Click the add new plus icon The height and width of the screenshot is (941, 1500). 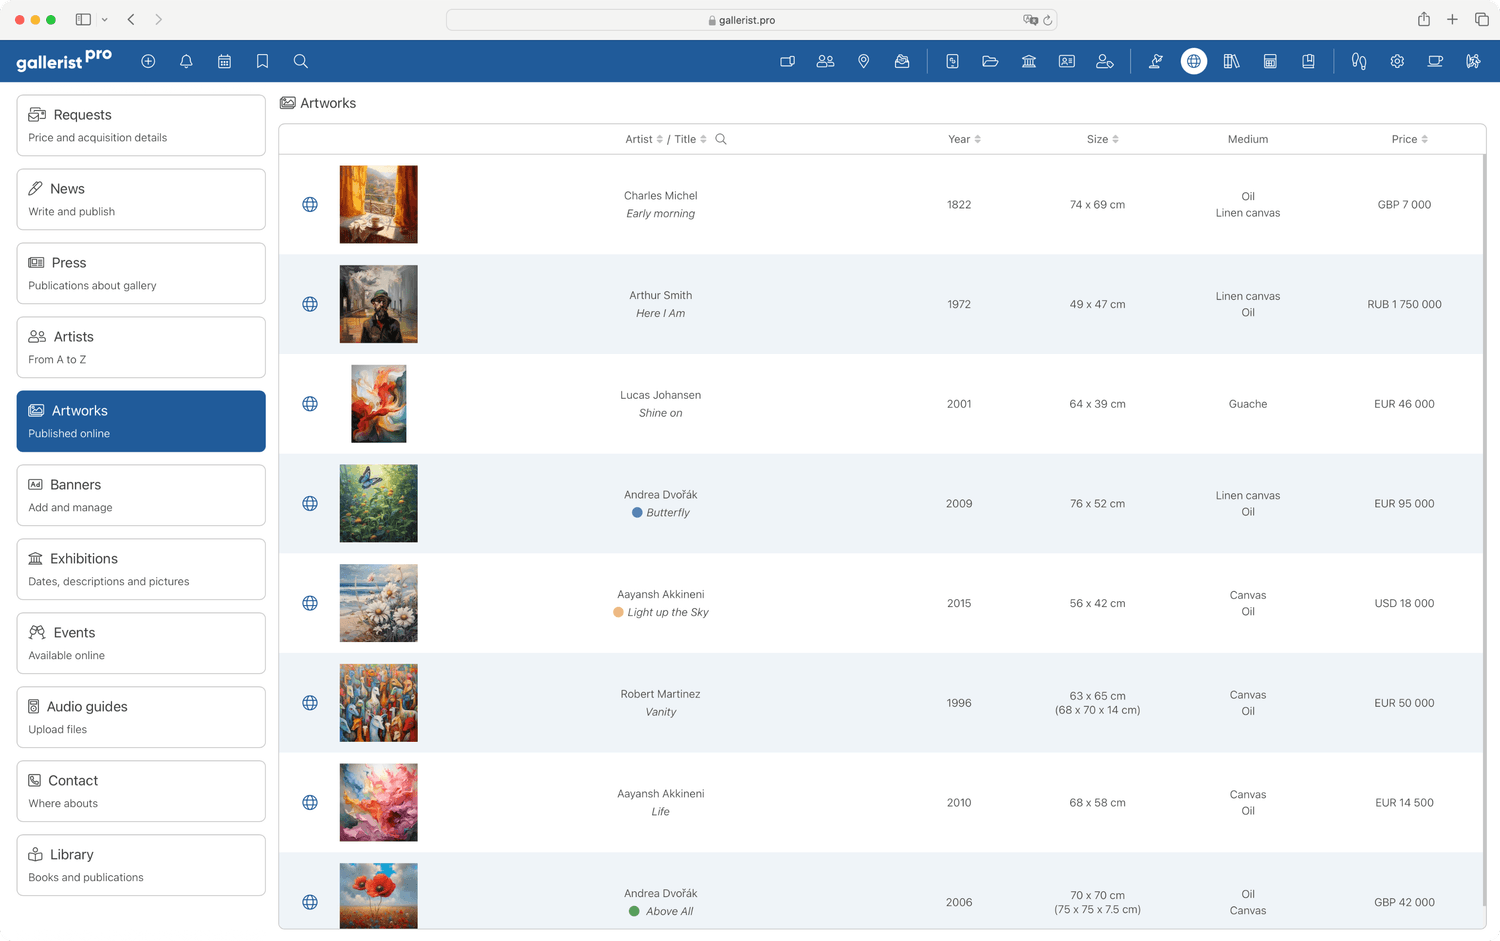[x=148, y=61]
